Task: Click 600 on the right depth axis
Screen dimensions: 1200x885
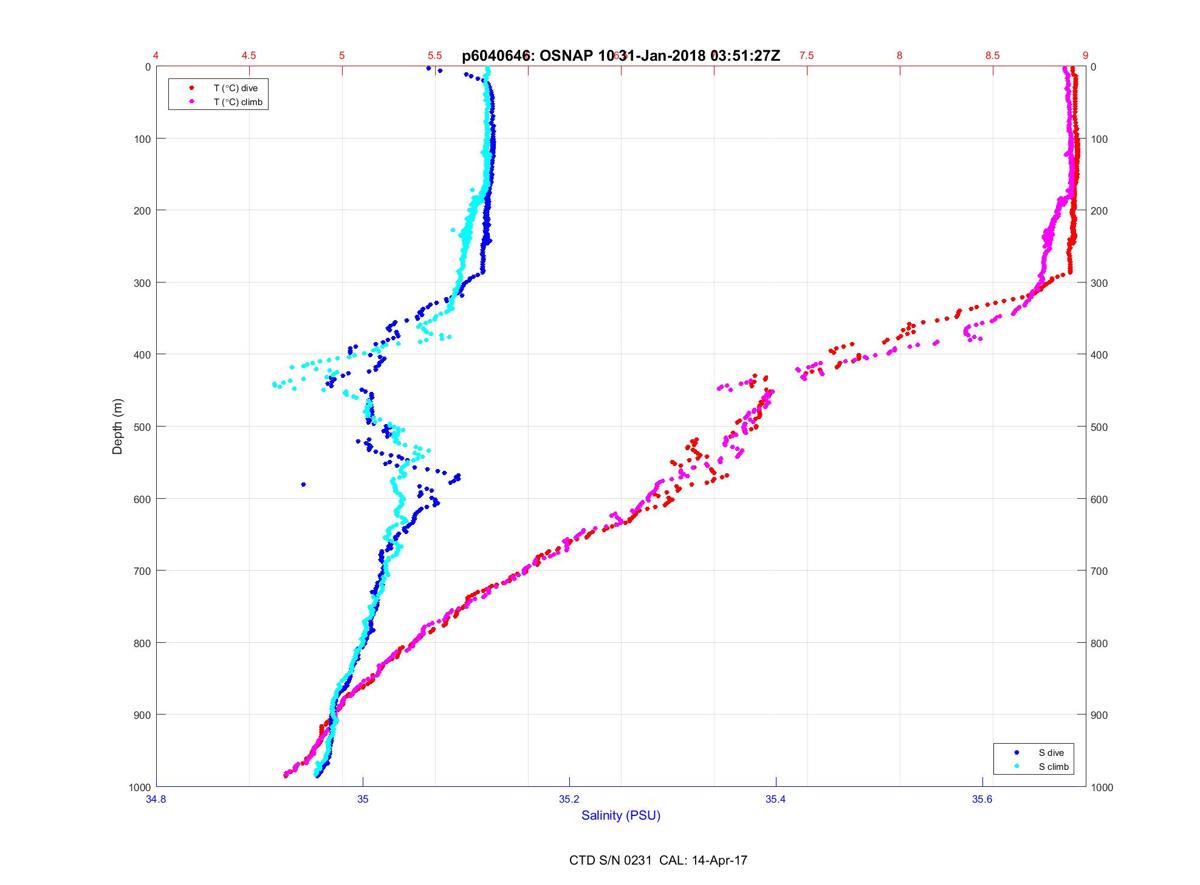Action: (x=1100, y=499)
